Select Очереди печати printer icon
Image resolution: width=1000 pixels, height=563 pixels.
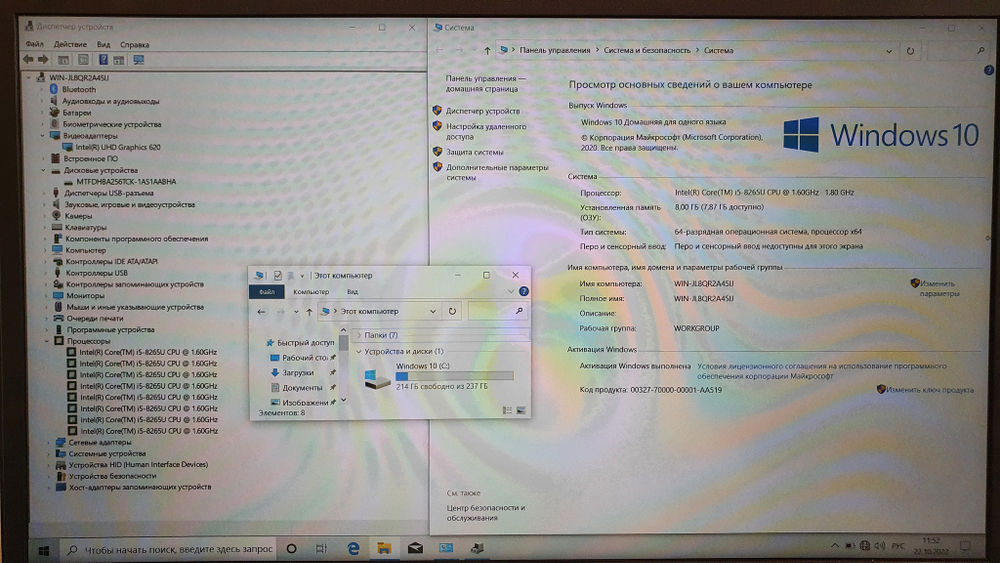(58, 318)
